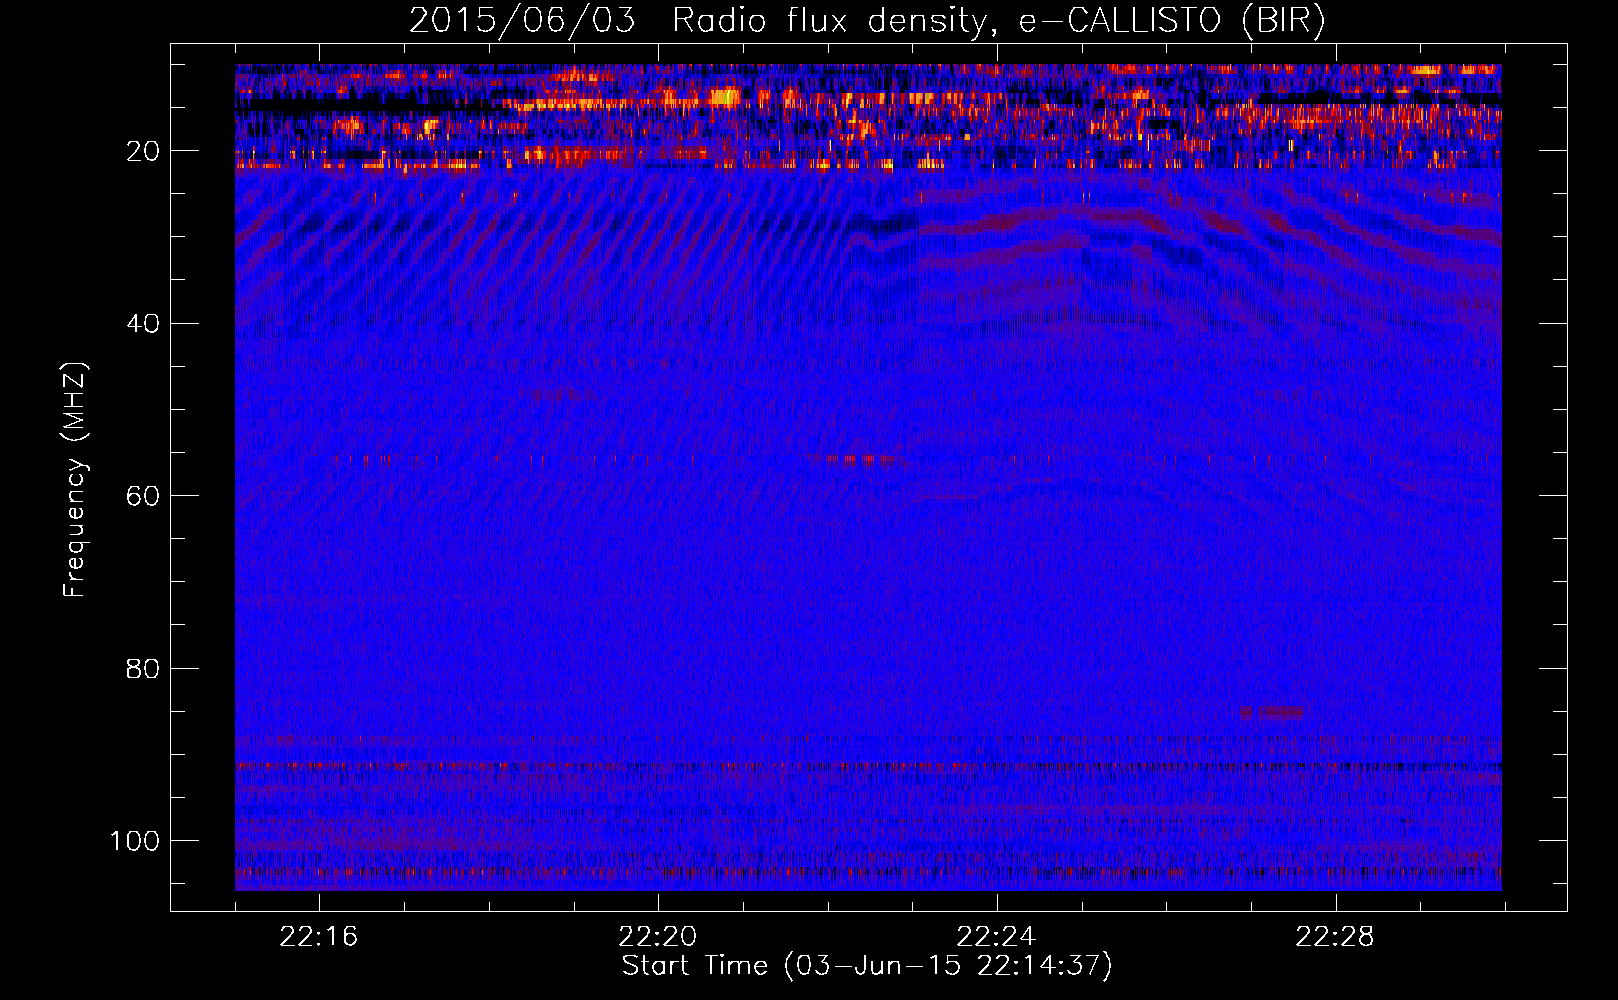Click the plot title '2015/06/03 Radio flux density'
This screenshot has width=1618, height=1000.
866,20
